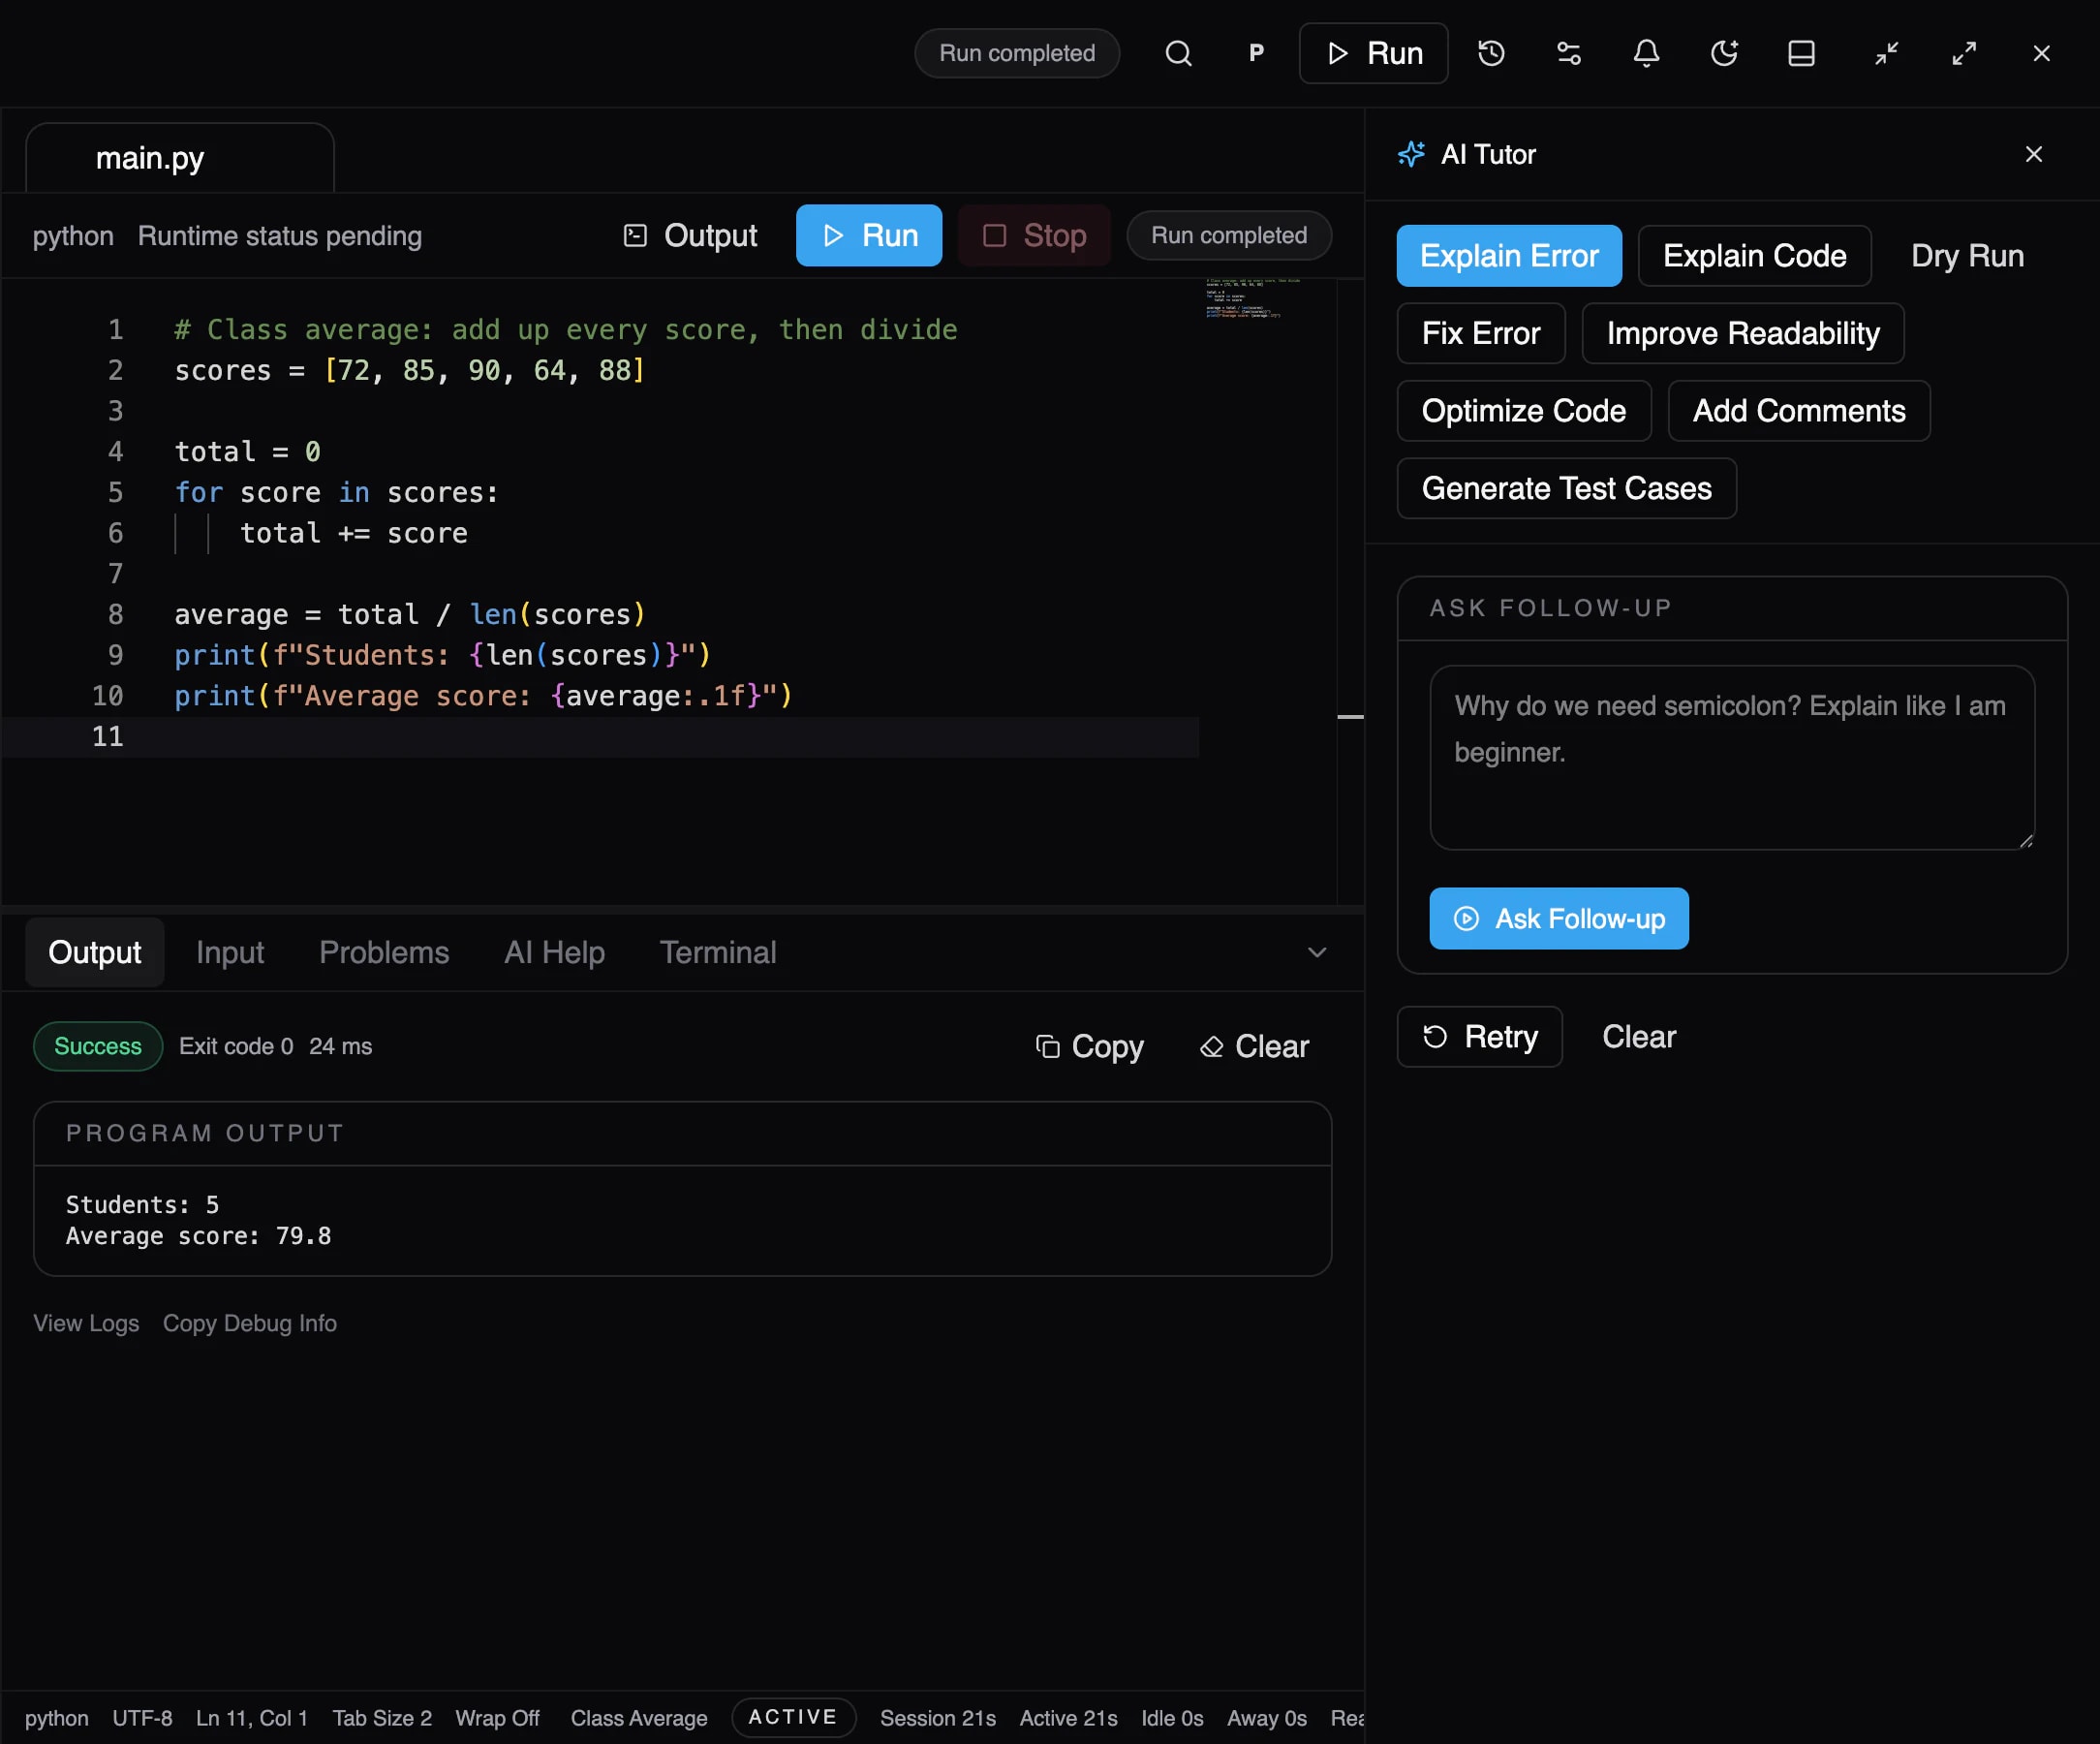Click Explain Error button
This screenshot has width=2100, height=1744.
(1509, 256)
